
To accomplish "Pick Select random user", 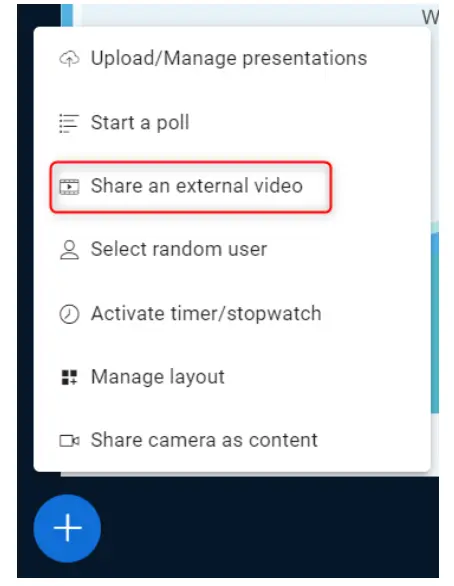I will tap(179, 249).
